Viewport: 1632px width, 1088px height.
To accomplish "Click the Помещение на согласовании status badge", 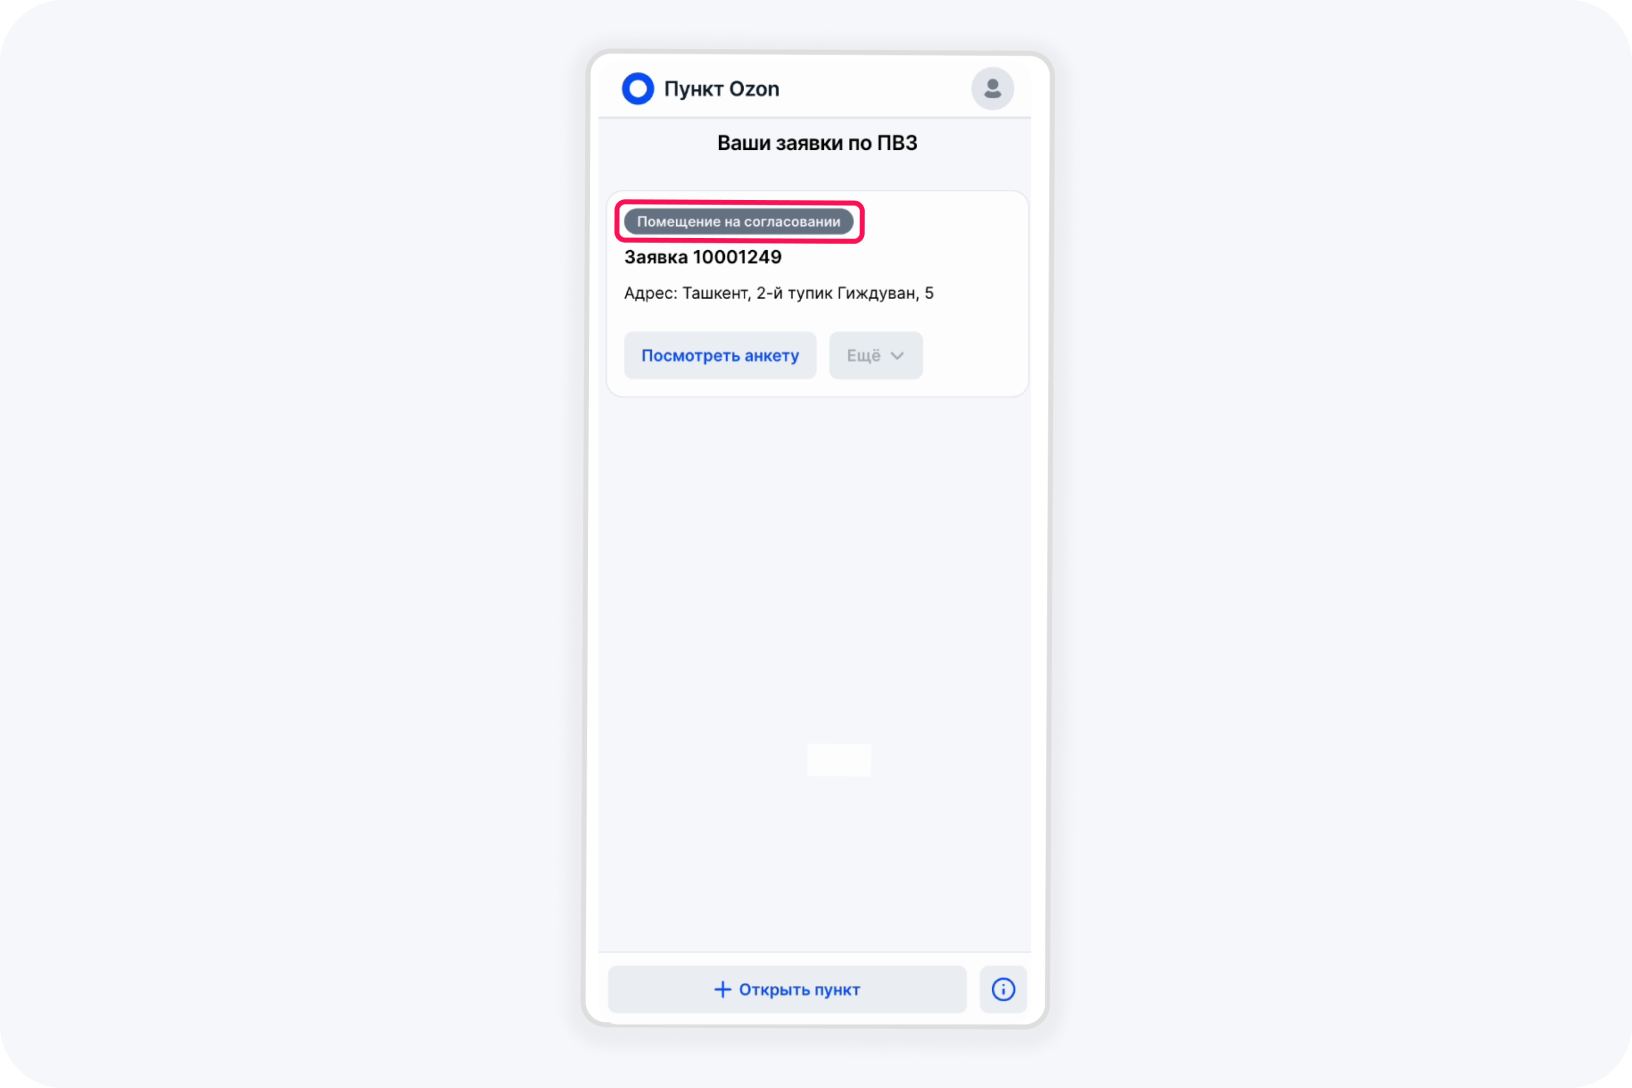I will tap(739, 222).
